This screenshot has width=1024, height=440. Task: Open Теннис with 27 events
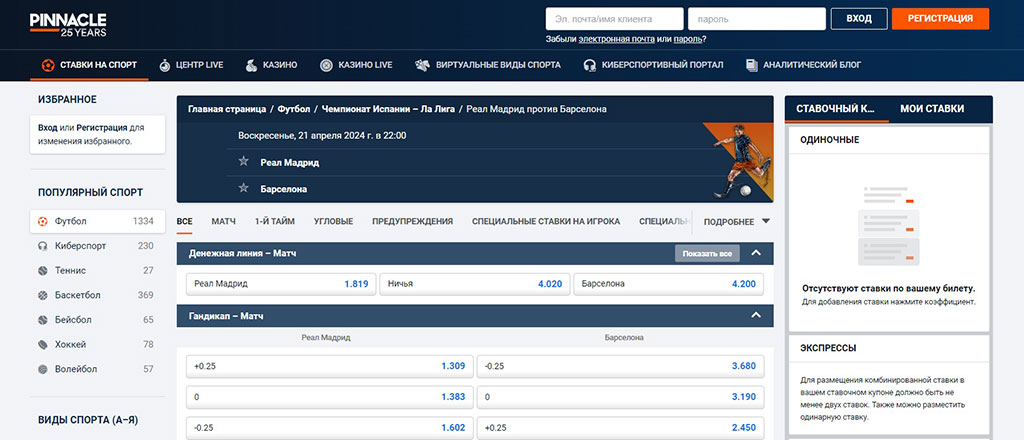tap(97, 270)
